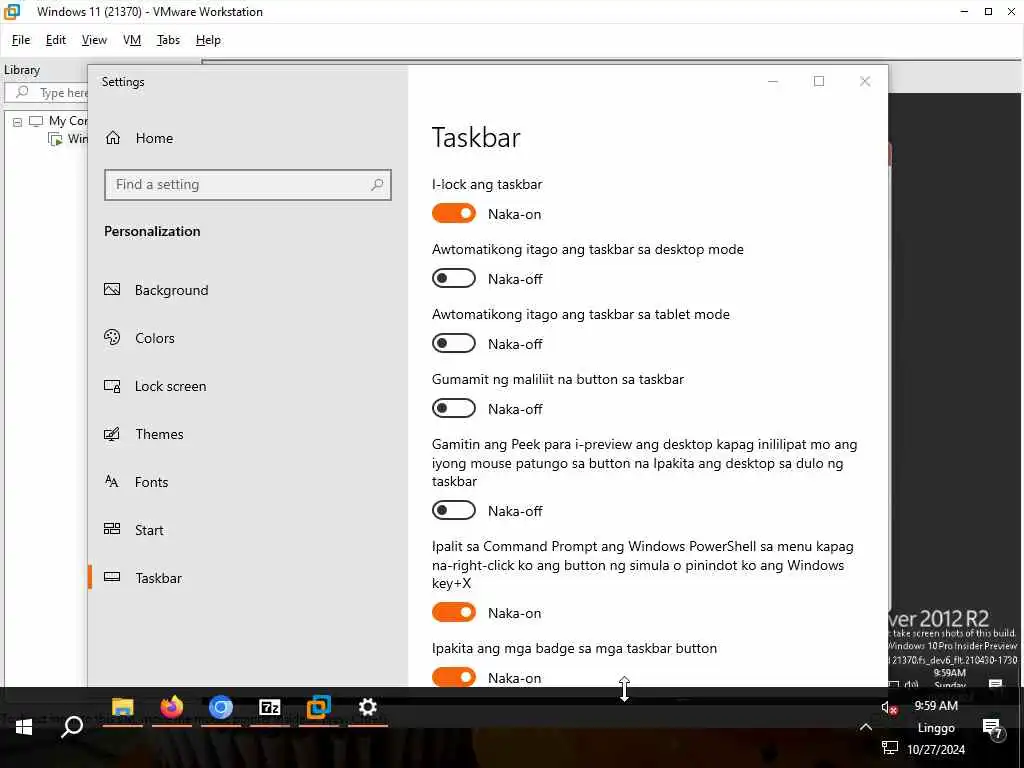This screenshot has height=768, width=1024.
Task: Enable auto-hide taskbar sa tablet mode
Action: click(x=454, y=344)
